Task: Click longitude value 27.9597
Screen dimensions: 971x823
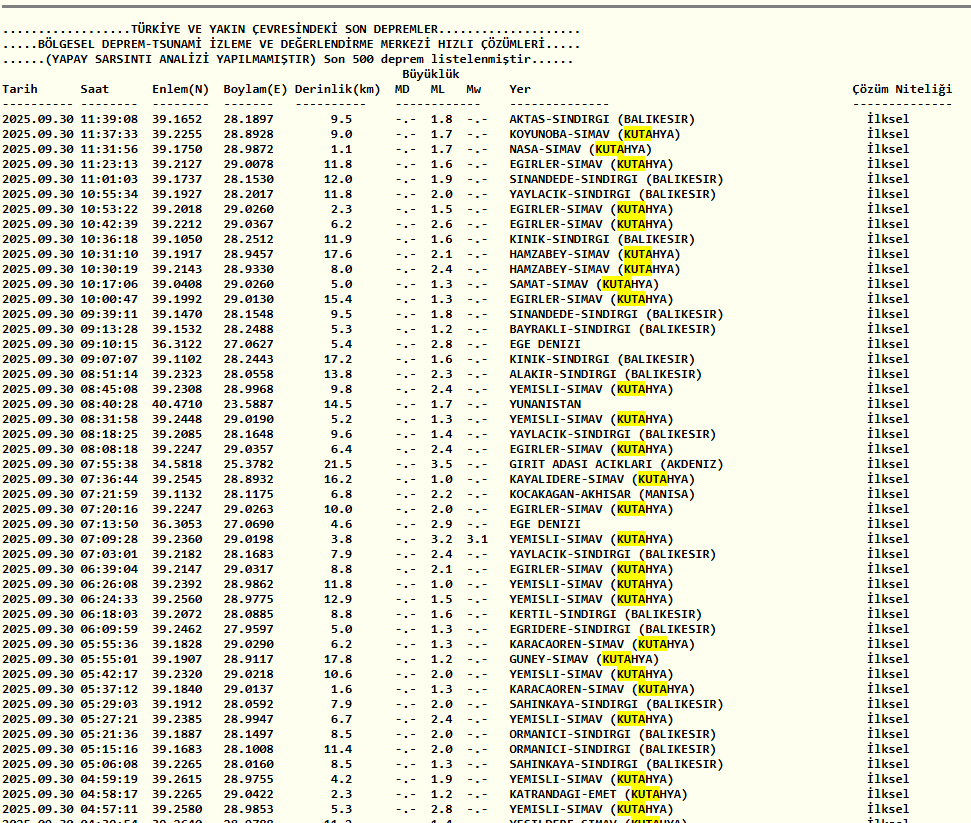Action: [x=248, y=629]
